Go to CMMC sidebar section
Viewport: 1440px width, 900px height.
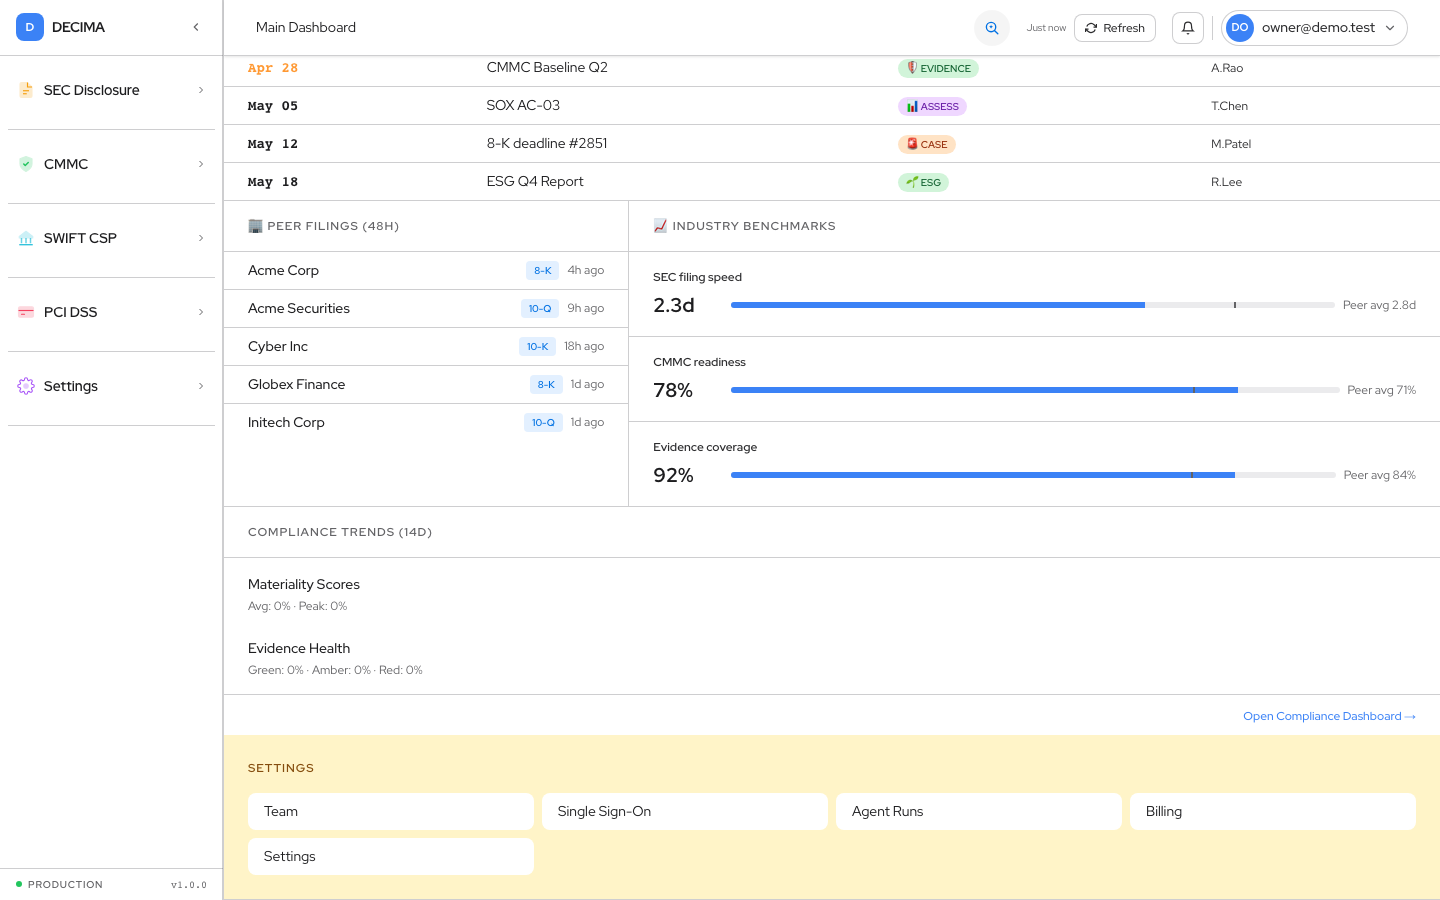[111, 164]
